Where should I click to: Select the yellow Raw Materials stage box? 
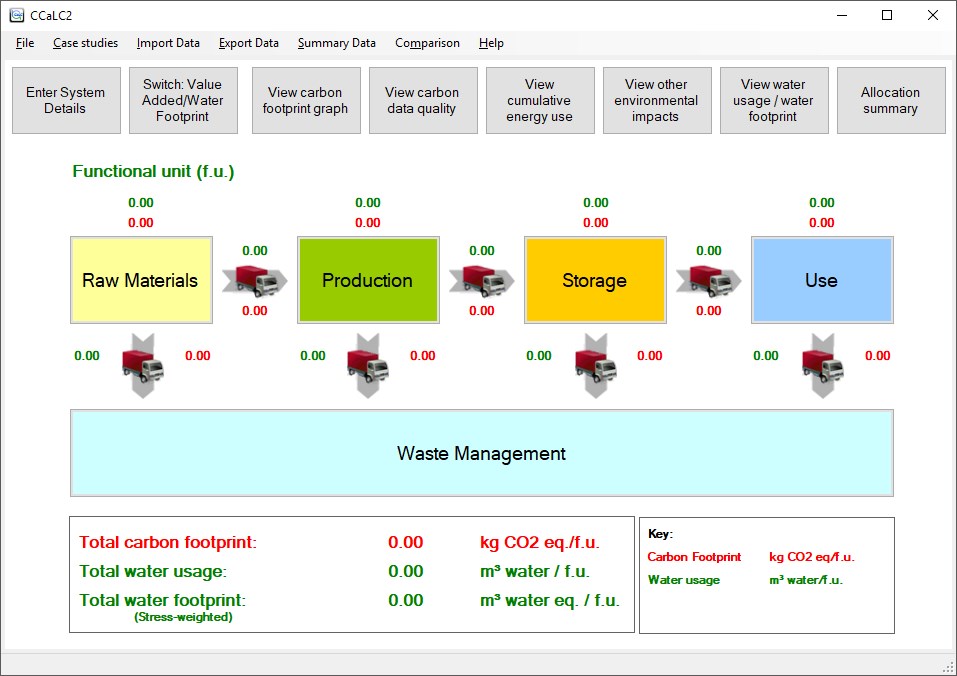pyautogui.click(x=141, y=280)
